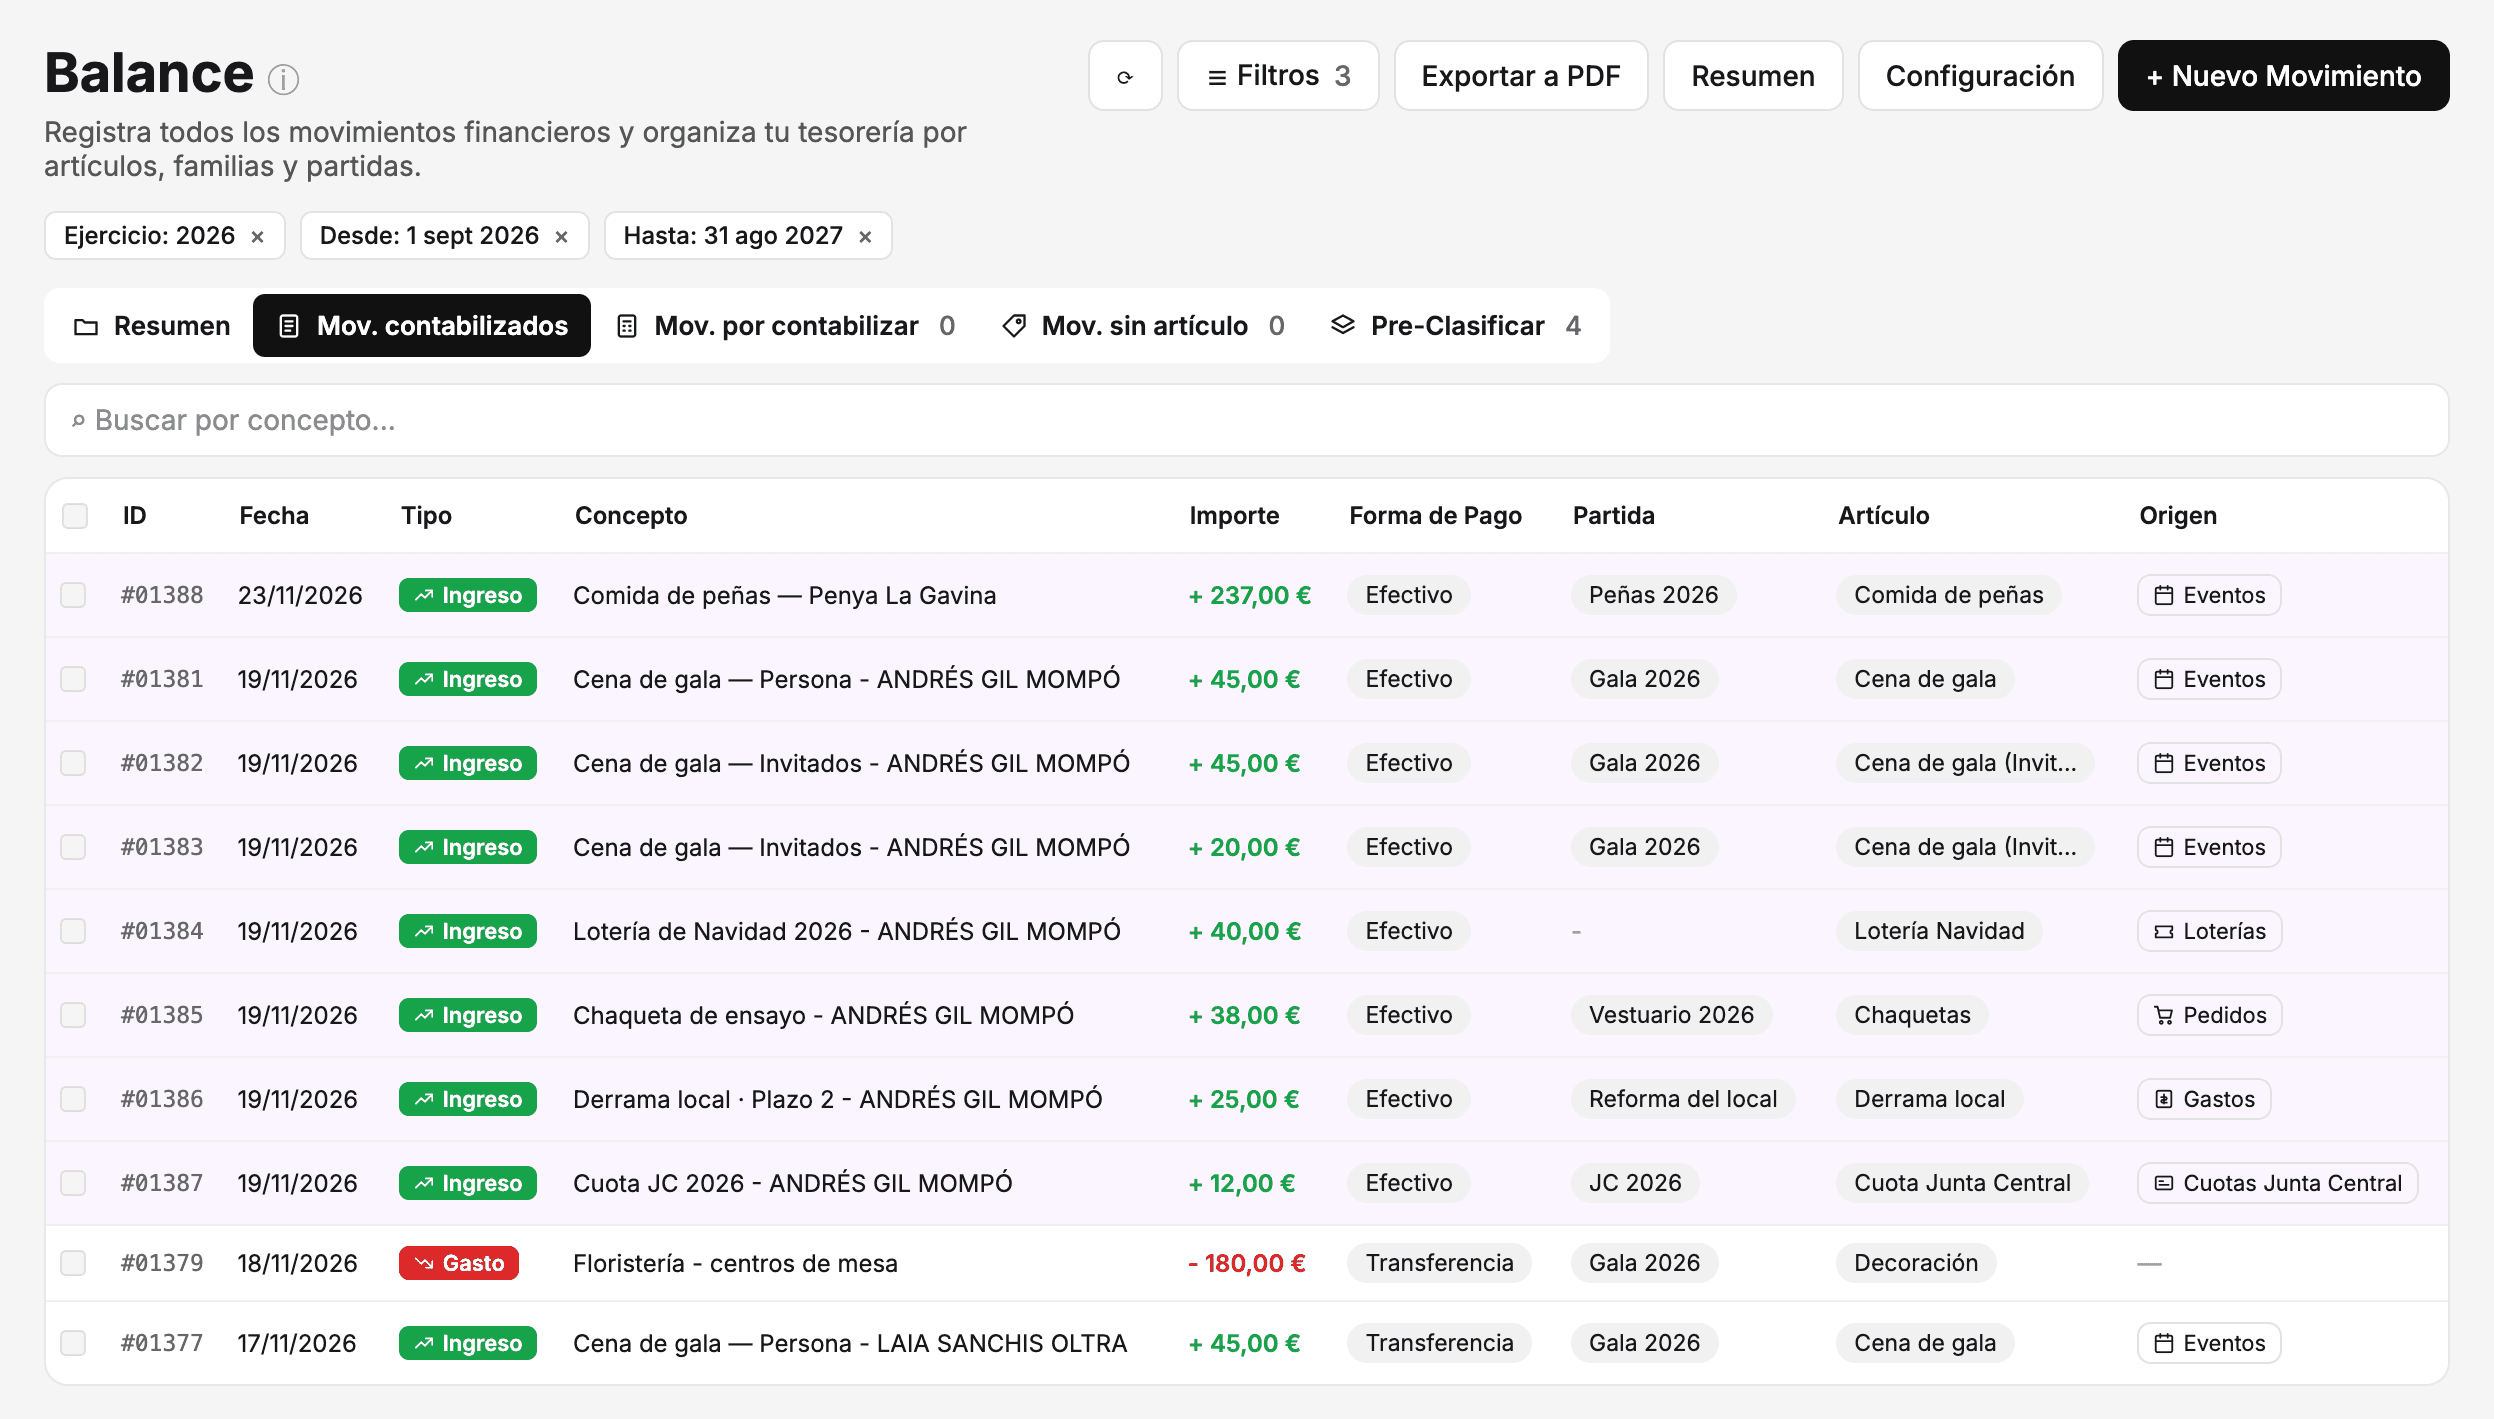
Task: Sort by the Importe column header
Action: tap(1234, 516)
